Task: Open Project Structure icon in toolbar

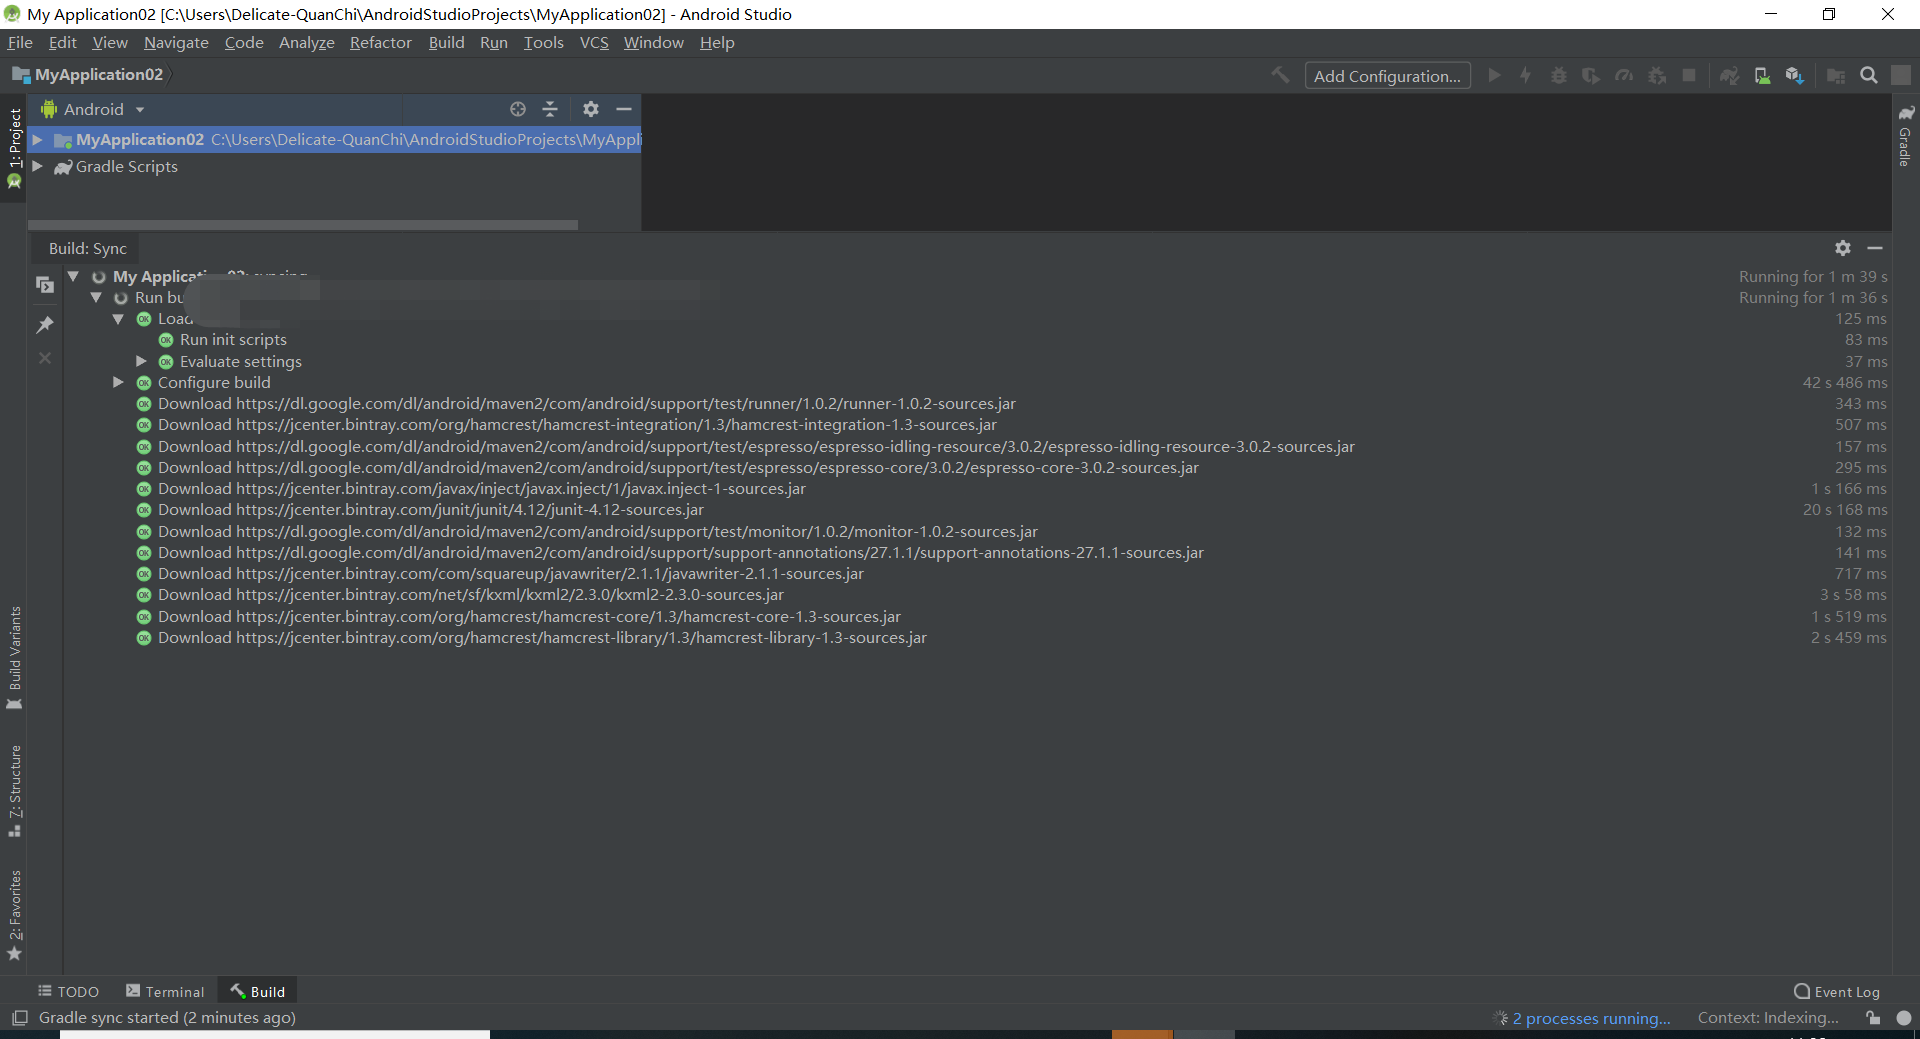Action: (x=1836, y=75)
